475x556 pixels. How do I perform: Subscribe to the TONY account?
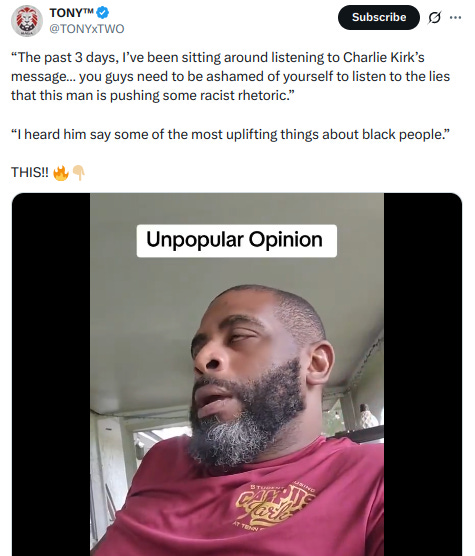[379, 17]
